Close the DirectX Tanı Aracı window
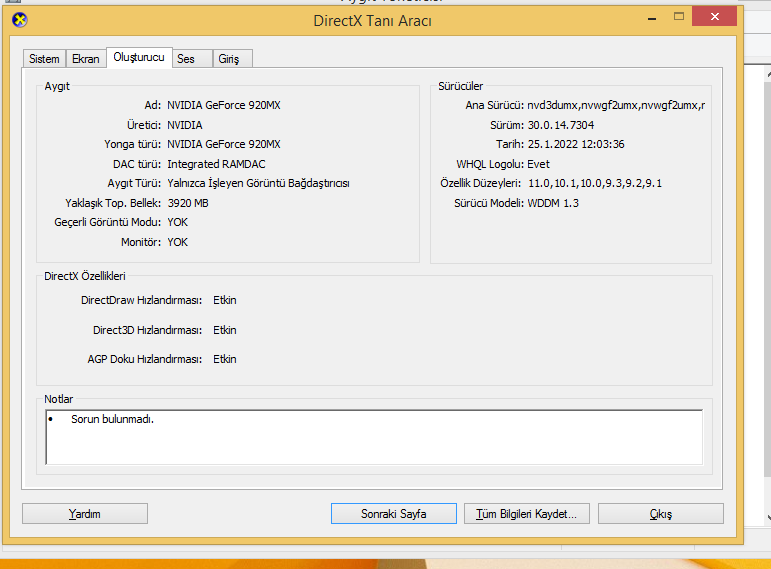Screen dimensions: 771x569 click(718, 17)
